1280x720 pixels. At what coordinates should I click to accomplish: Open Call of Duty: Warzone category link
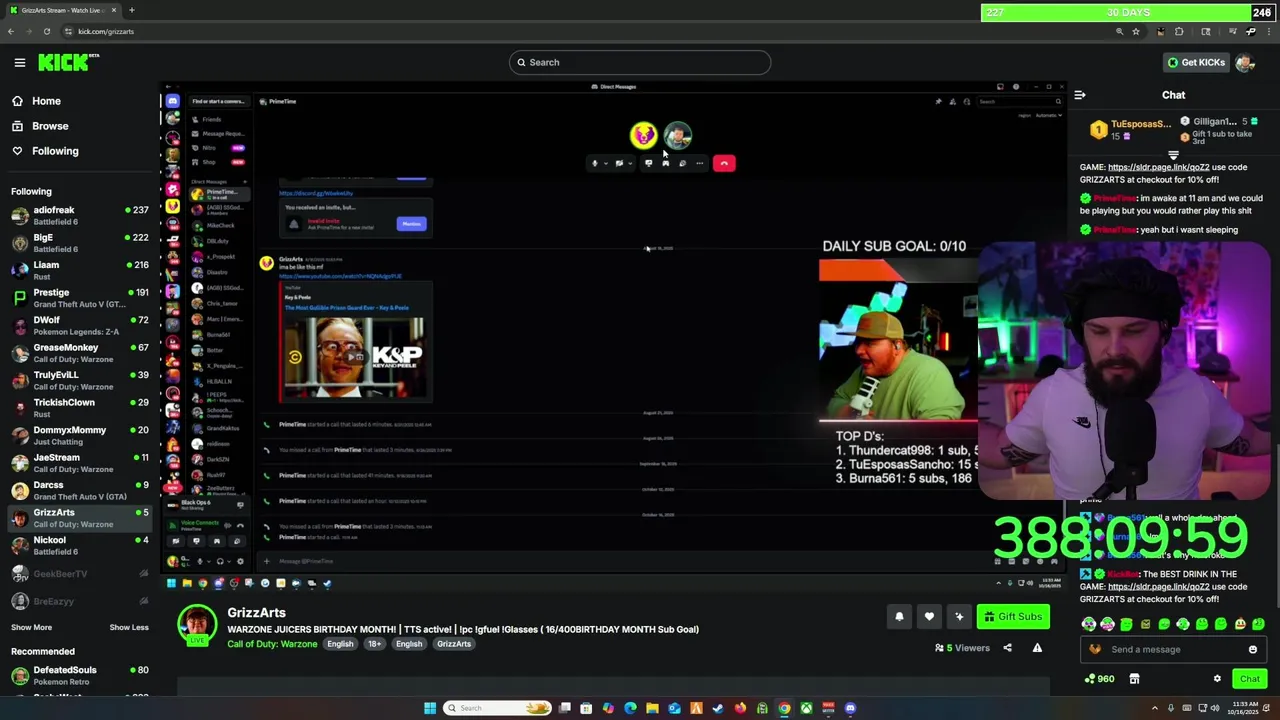[272, 644]
